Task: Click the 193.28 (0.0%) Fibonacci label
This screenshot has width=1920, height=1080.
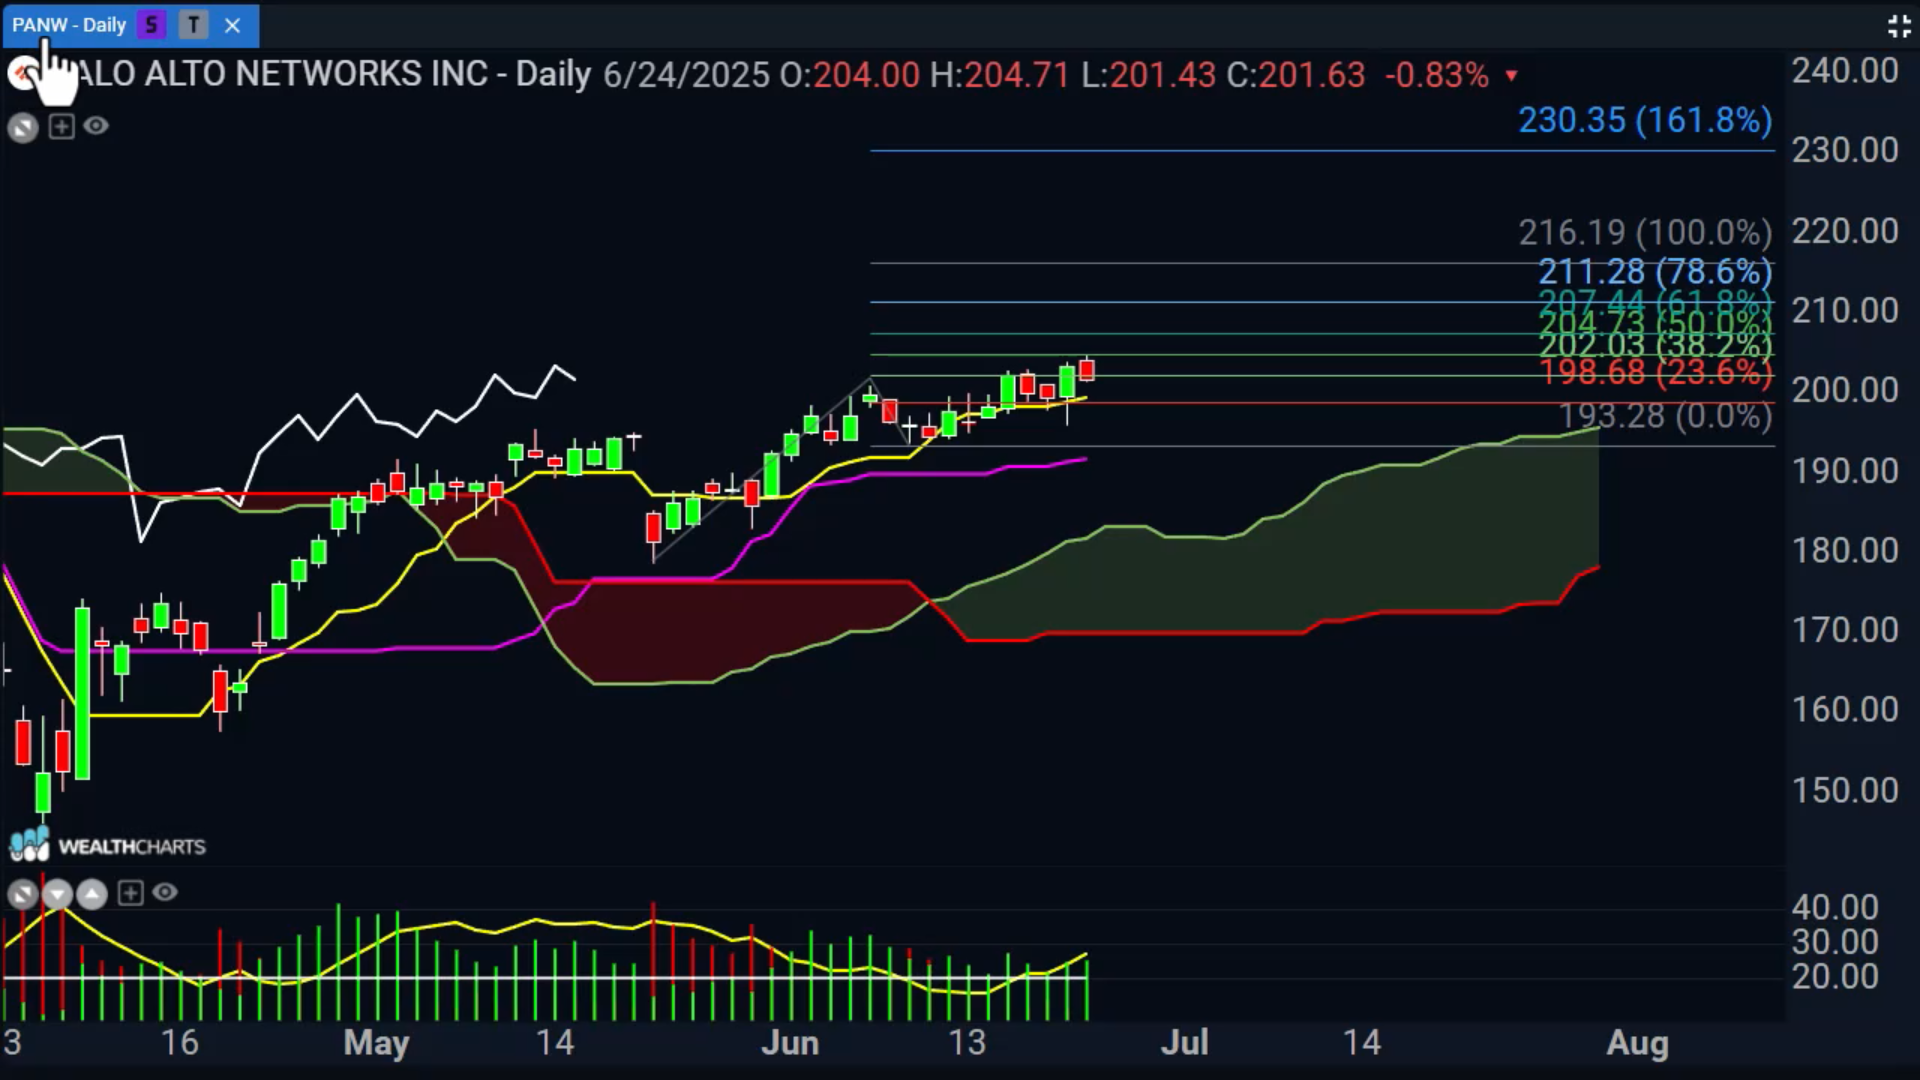Action: [x=1665, y=415]
